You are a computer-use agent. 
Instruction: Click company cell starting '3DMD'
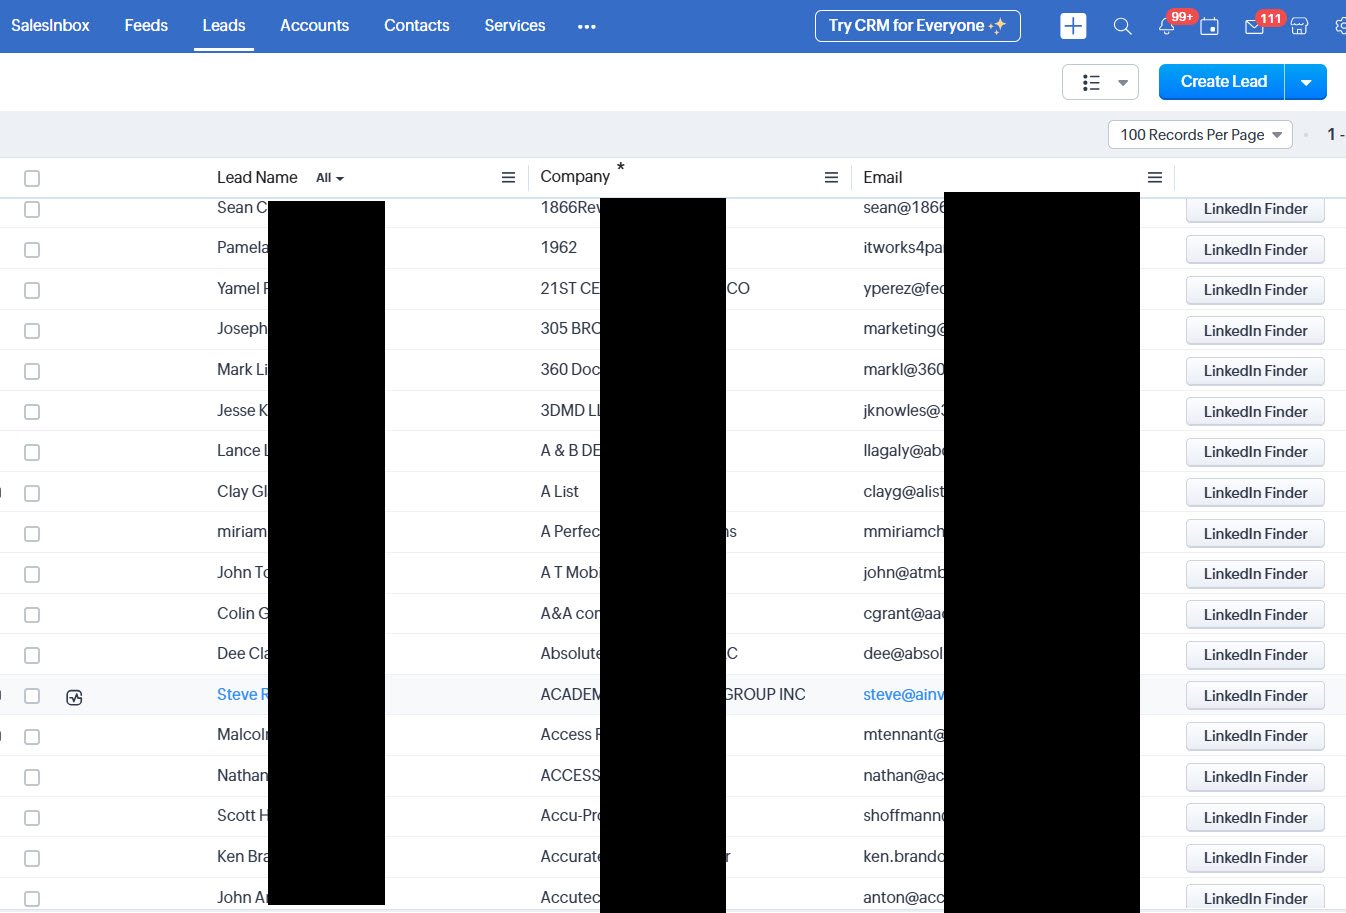(570, 410)
